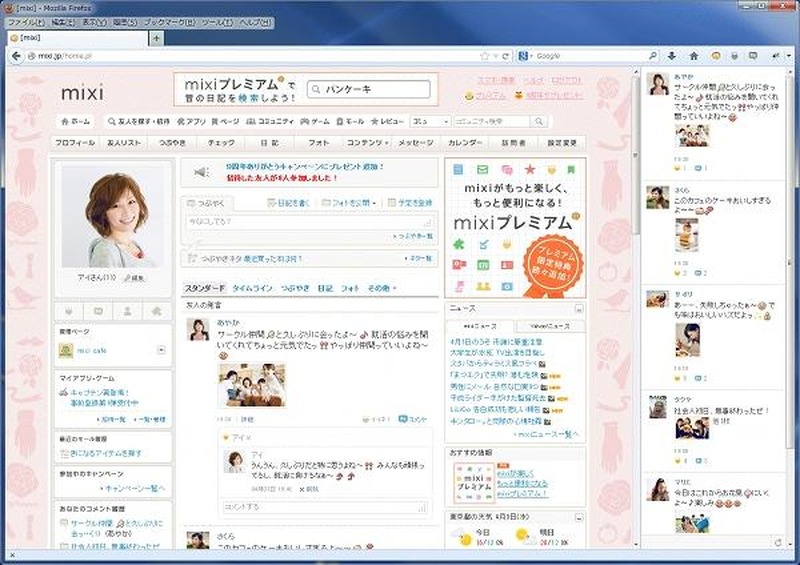
Task: Click the profile photo of アイ
Action: 112,215
